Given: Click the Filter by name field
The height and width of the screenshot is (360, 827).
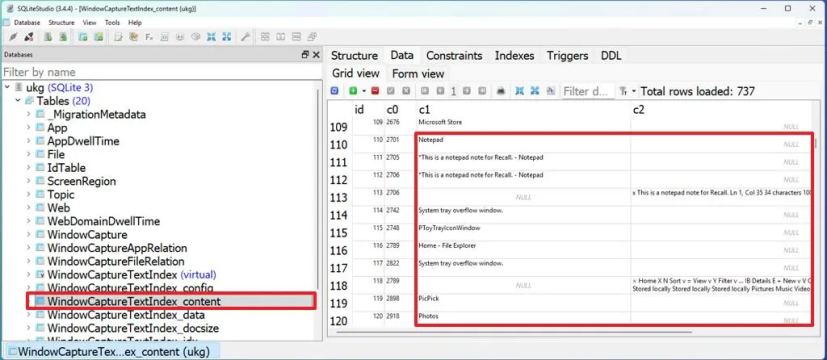Looking at the screenshot, I should tap(161, 72).
